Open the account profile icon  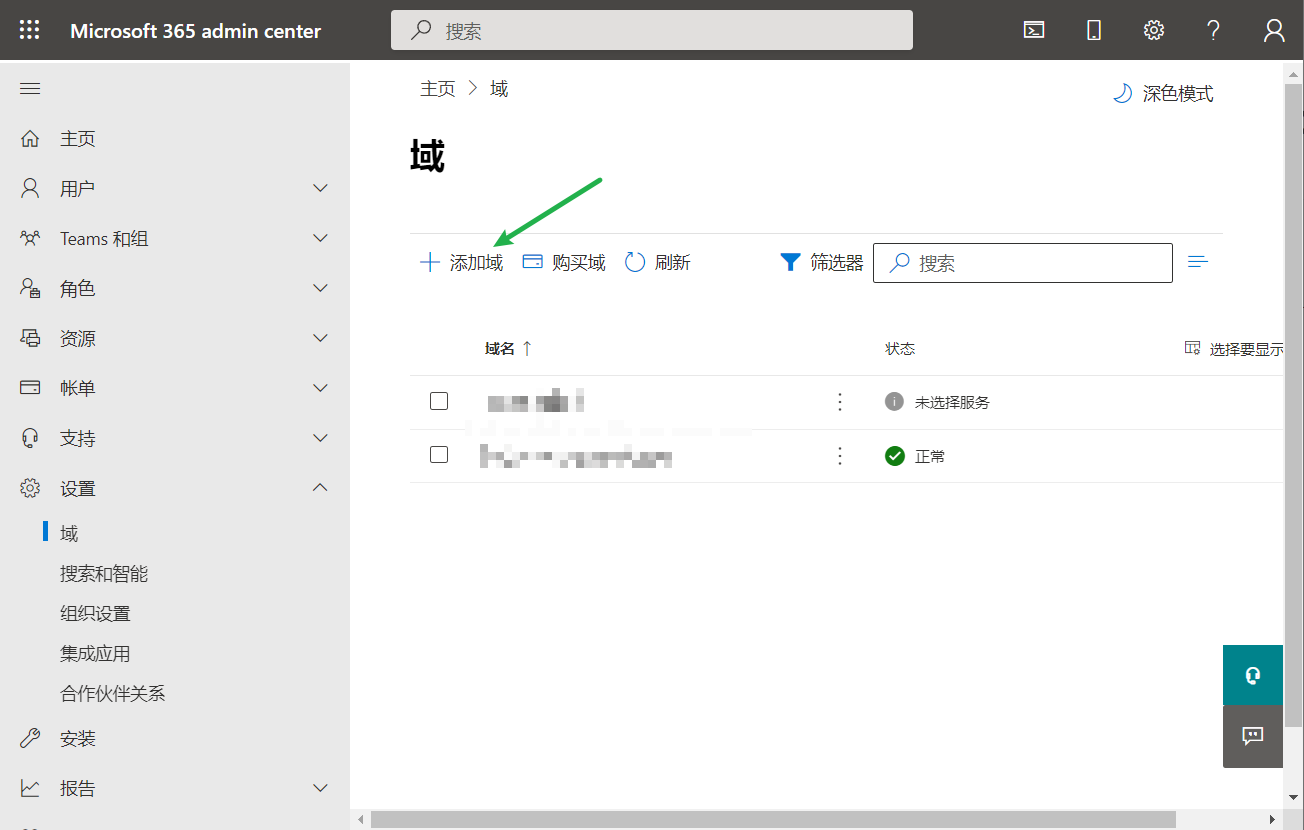[1274, 30]
